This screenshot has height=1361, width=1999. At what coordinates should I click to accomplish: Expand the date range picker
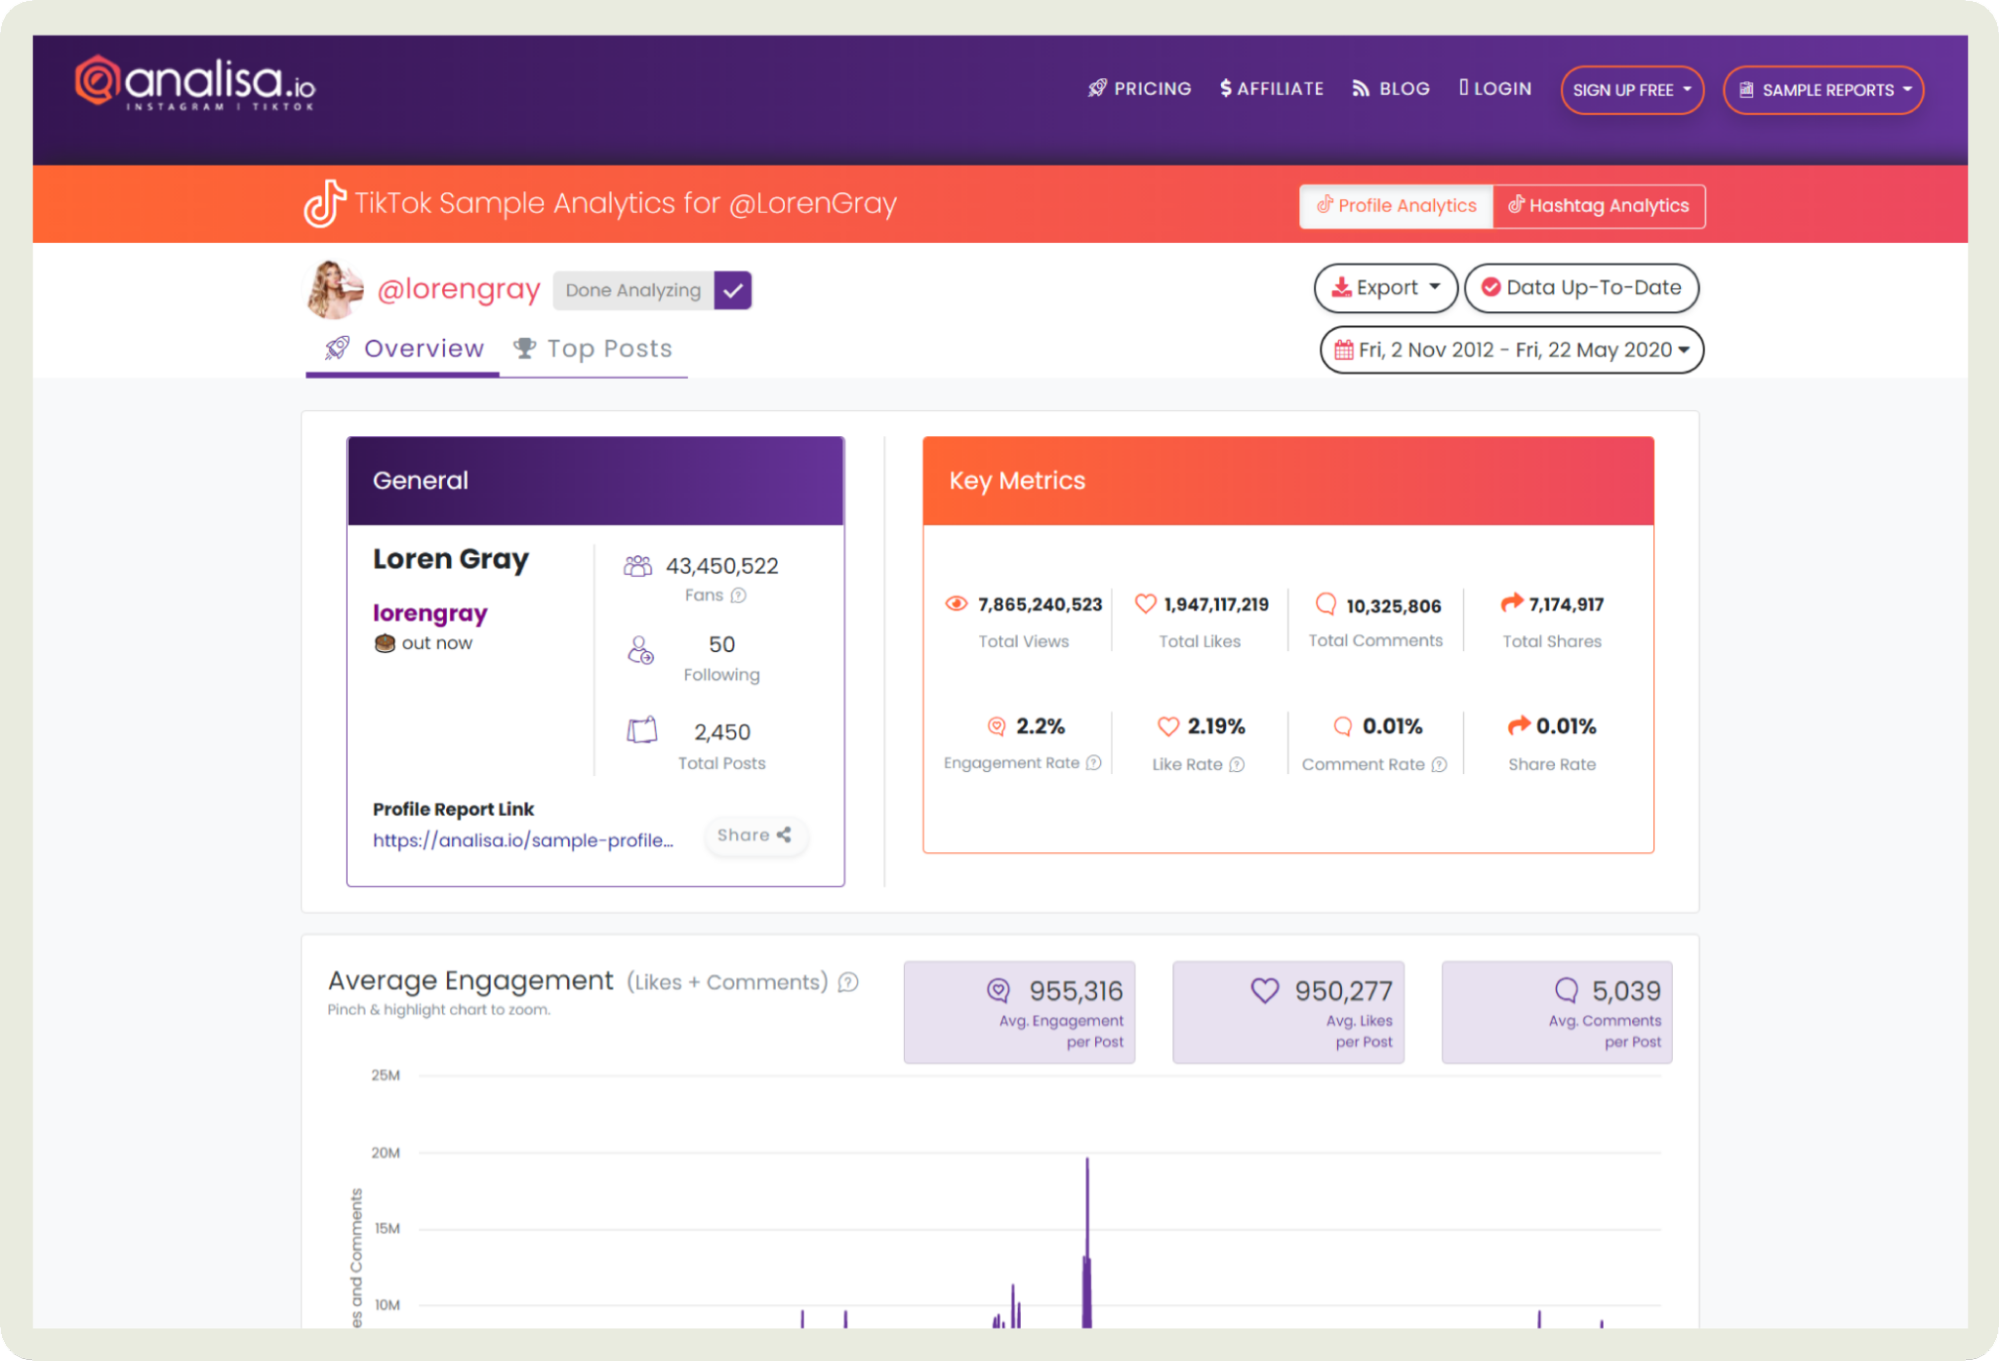tap(1511, 350)
